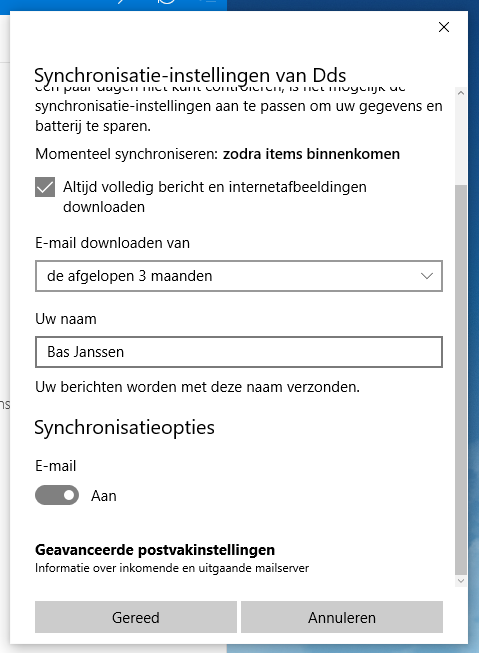The image size is (479, 653).
Task: Turn off the E-mail sync toggle
Action: tap(57, 495)
